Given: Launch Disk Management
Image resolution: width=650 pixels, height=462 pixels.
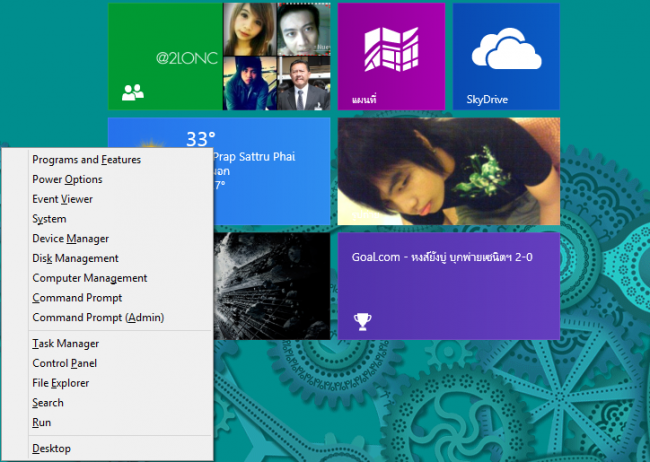Looking at the screenshot, I should click(x=75, y=258).
